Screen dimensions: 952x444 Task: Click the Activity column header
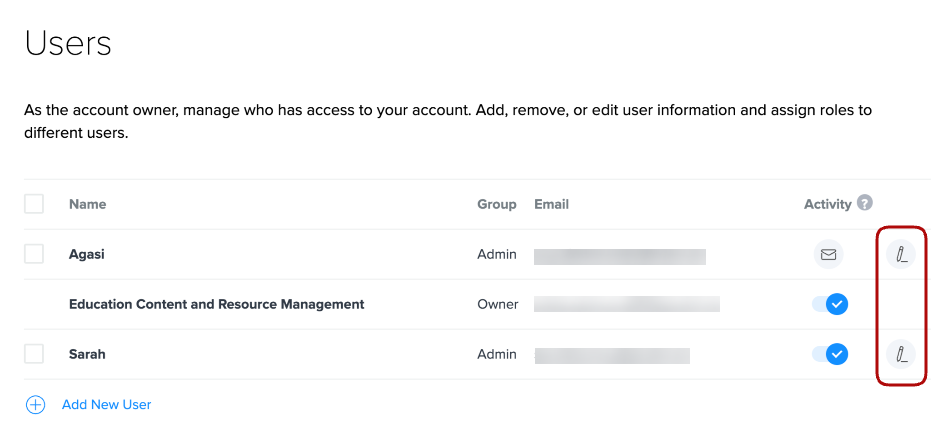[x=827, y=204]
